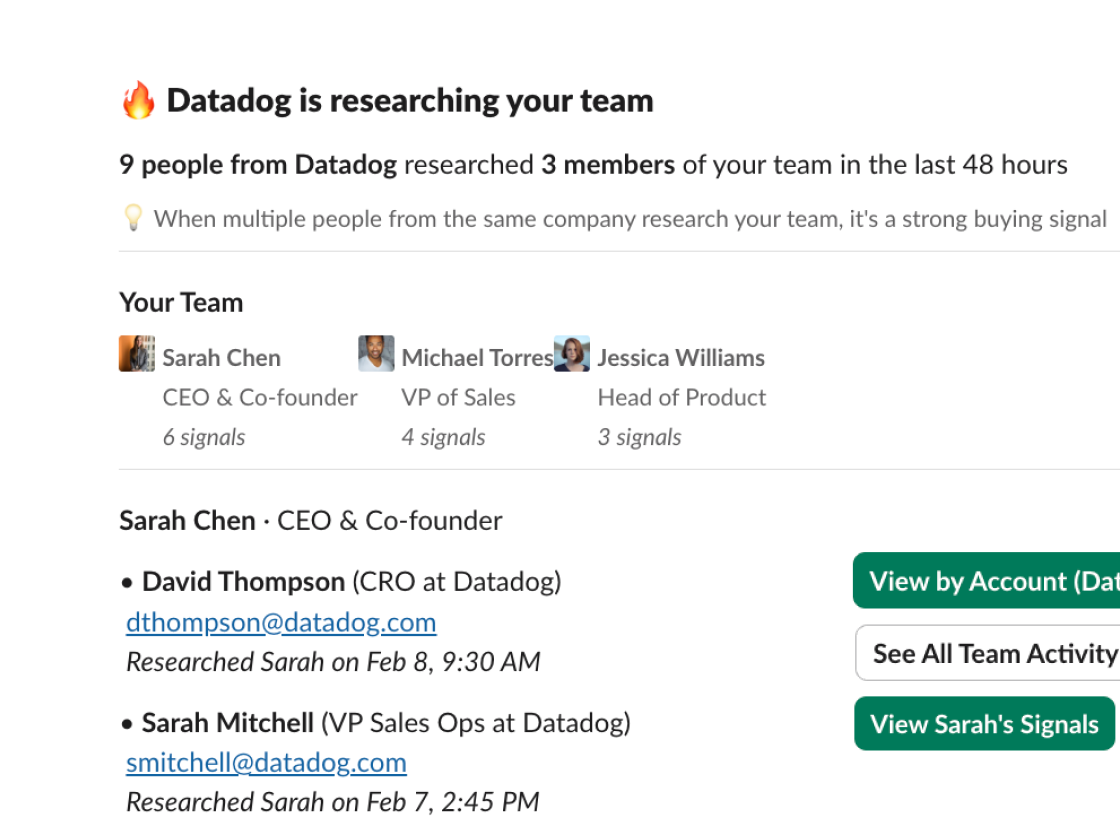Click the "Researched Sarah on Feb 8" timestamp
This screenshot has width=1120, height=840.
(x=333, y=662)
